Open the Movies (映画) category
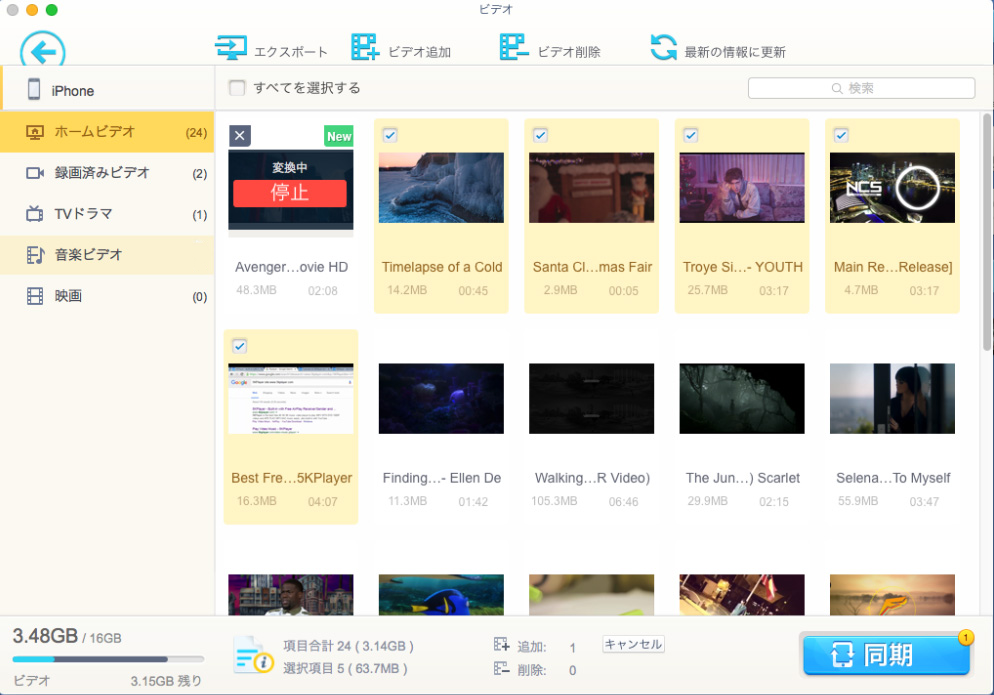Image resolution: width=994 pixels, height=695 pixels. pos(107,296)
